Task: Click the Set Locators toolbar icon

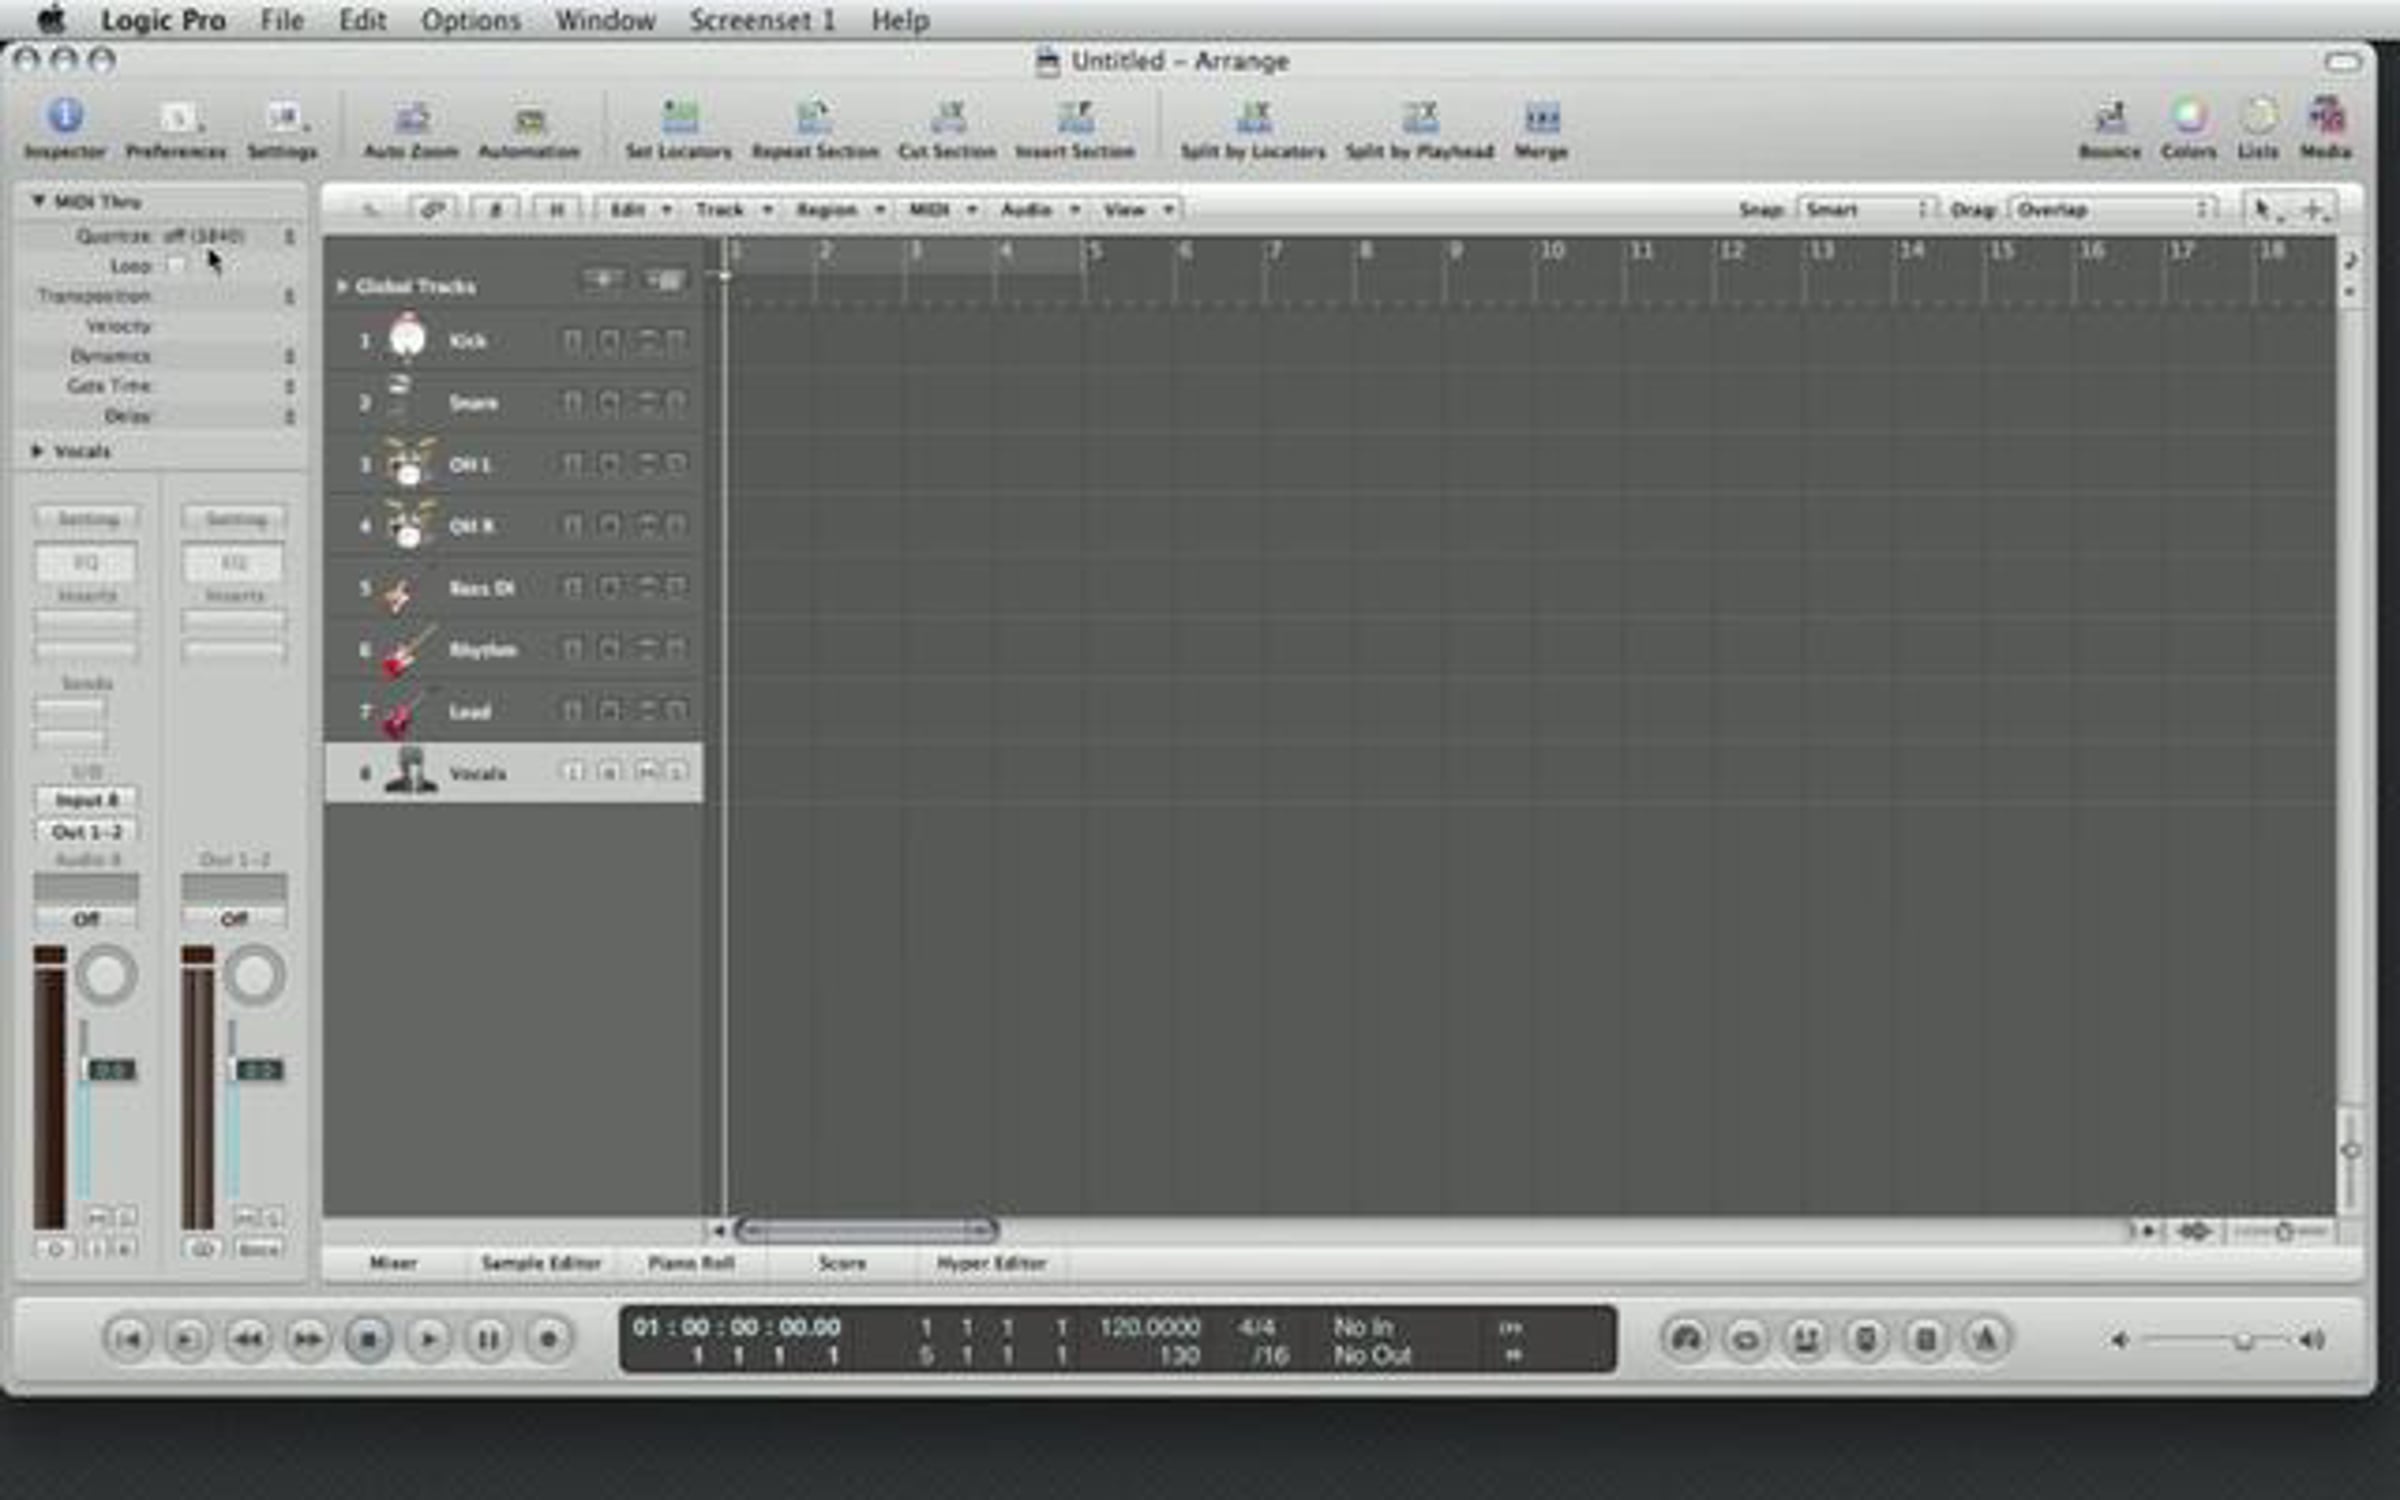Action: click(679, 118)
